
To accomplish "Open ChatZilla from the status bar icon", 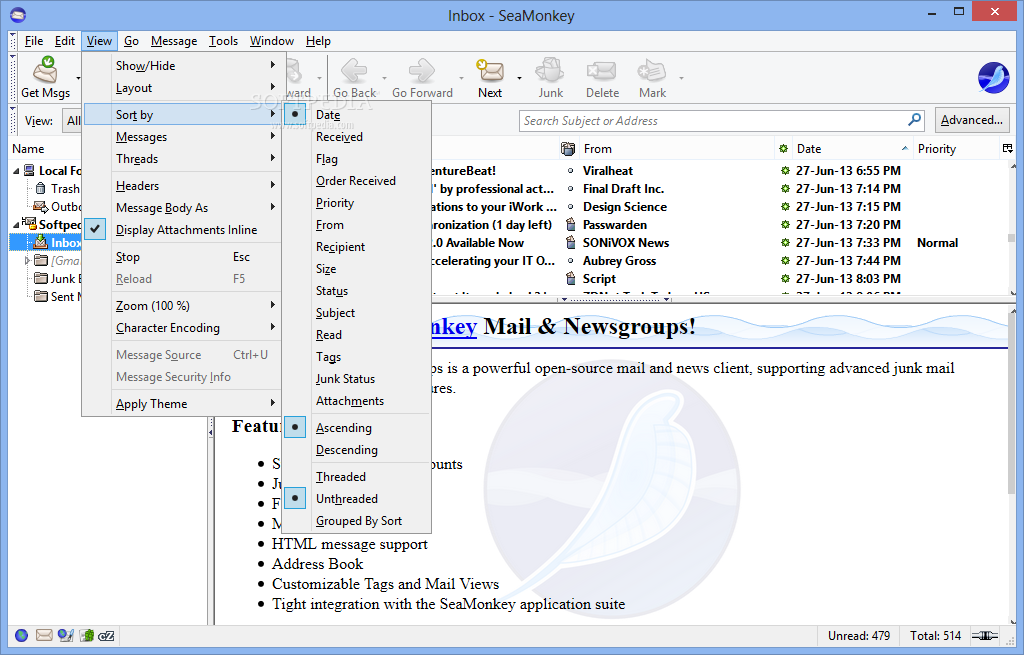I will click(106, 635).
